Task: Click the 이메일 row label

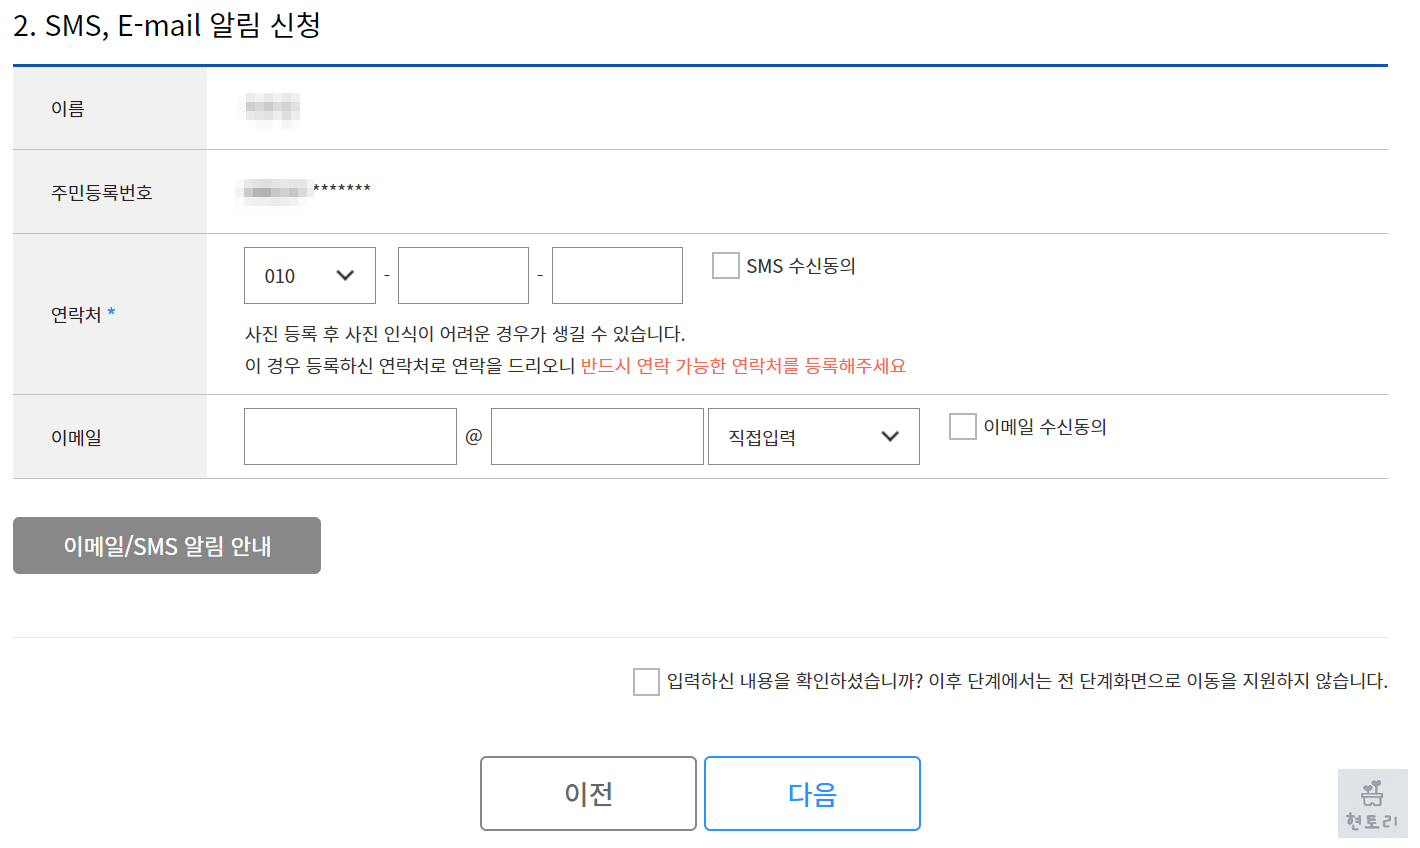Action: [76, 438]
